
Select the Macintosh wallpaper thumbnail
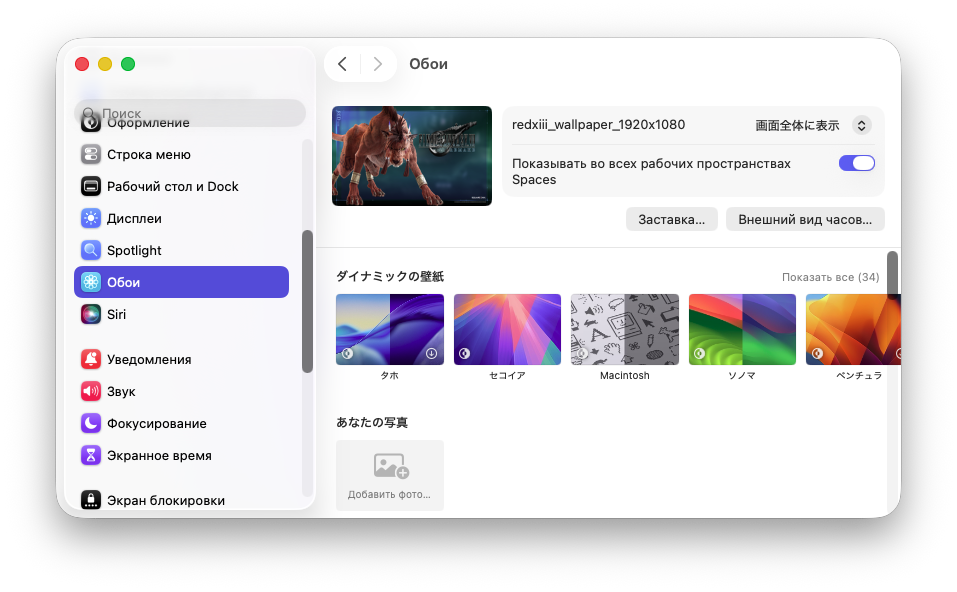625,330
